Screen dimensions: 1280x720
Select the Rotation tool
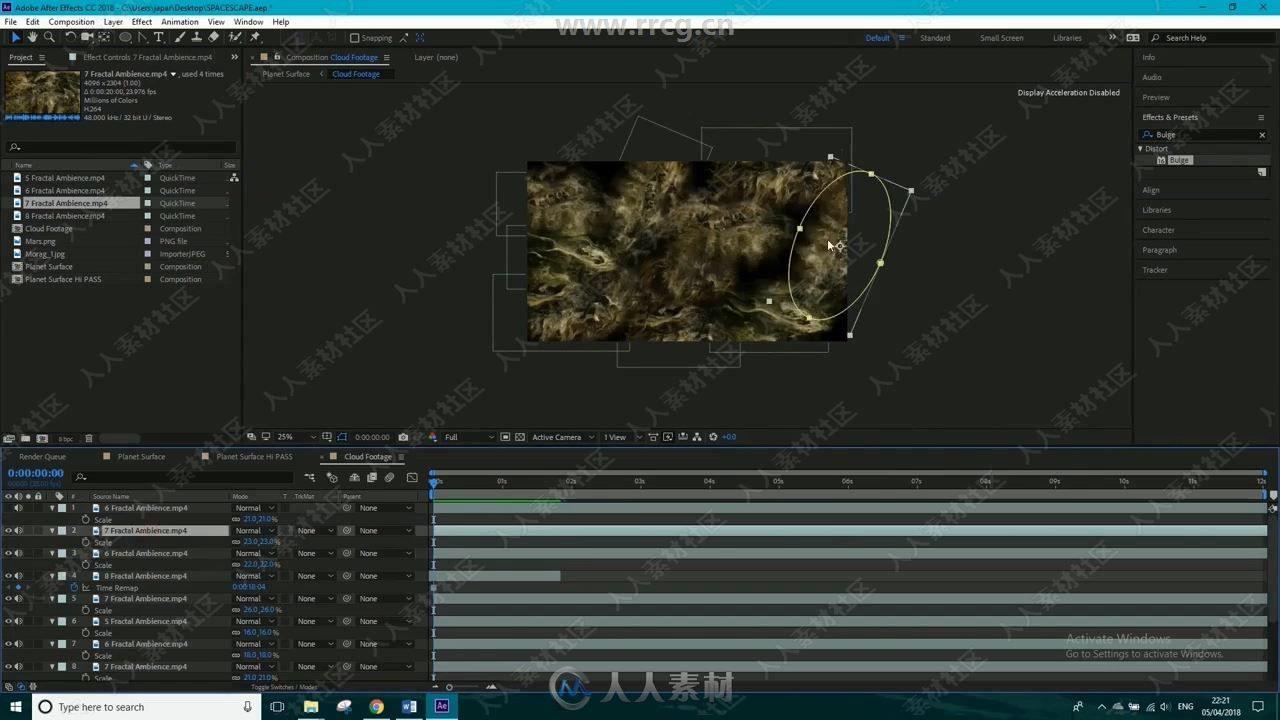click(70, 37)
